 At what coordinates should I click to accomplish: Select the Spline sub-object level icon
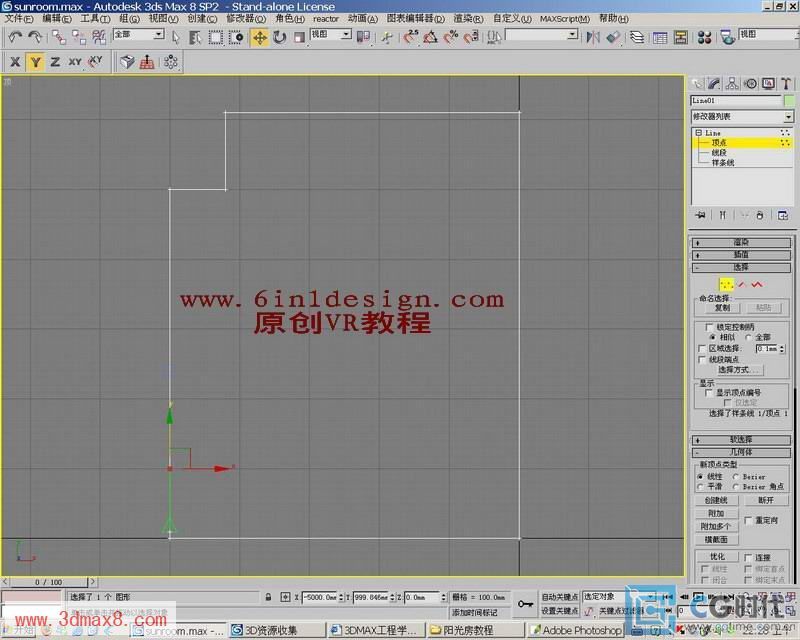tap(757, 285)
